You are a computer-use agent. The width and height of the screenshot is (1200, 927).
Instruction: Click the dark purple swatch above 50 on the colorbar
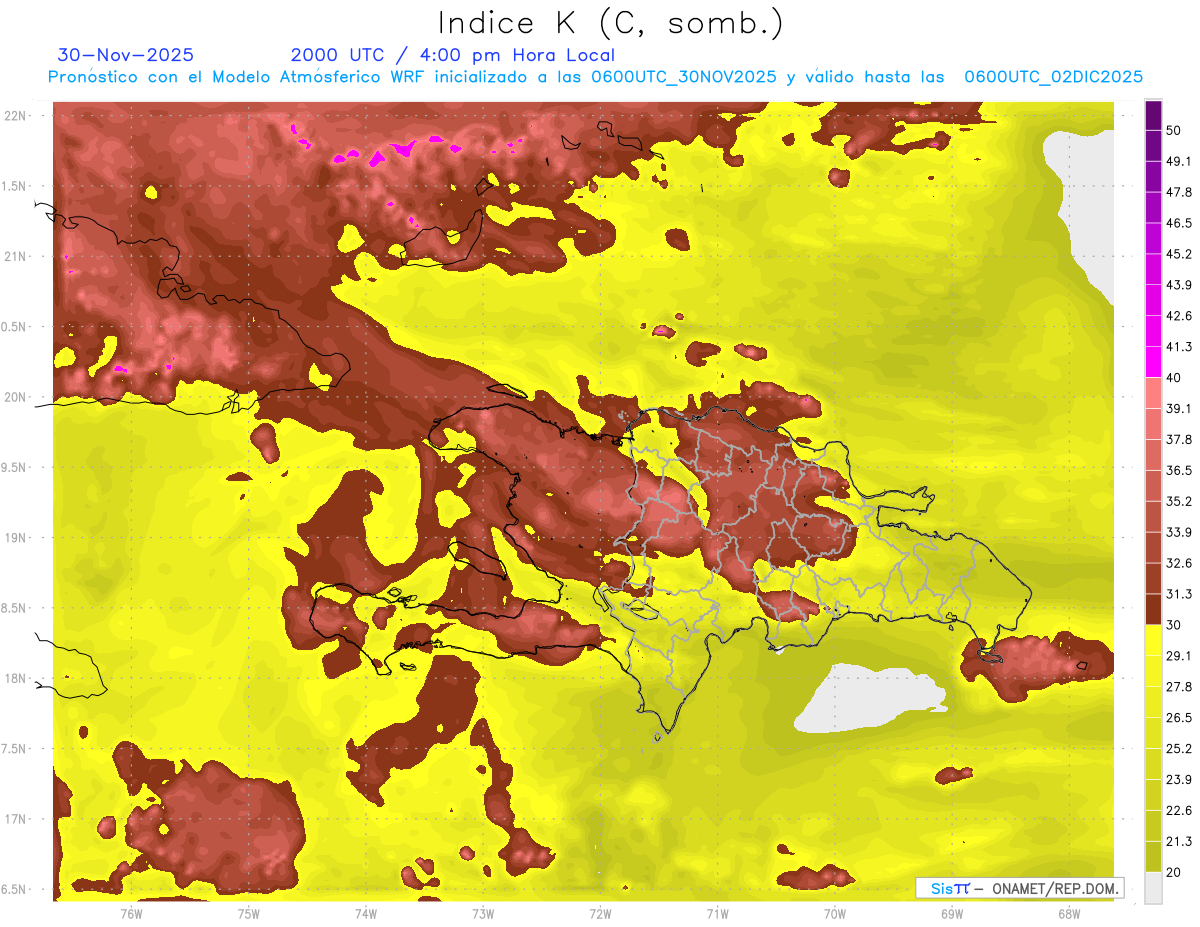(1154, 116)
